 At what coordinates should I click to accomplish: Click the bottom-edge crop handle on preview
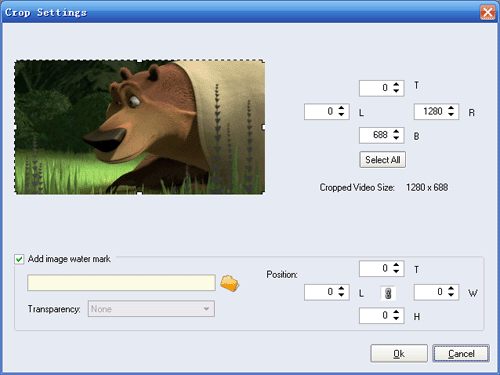pyautogui.click(x=140, y=193)
